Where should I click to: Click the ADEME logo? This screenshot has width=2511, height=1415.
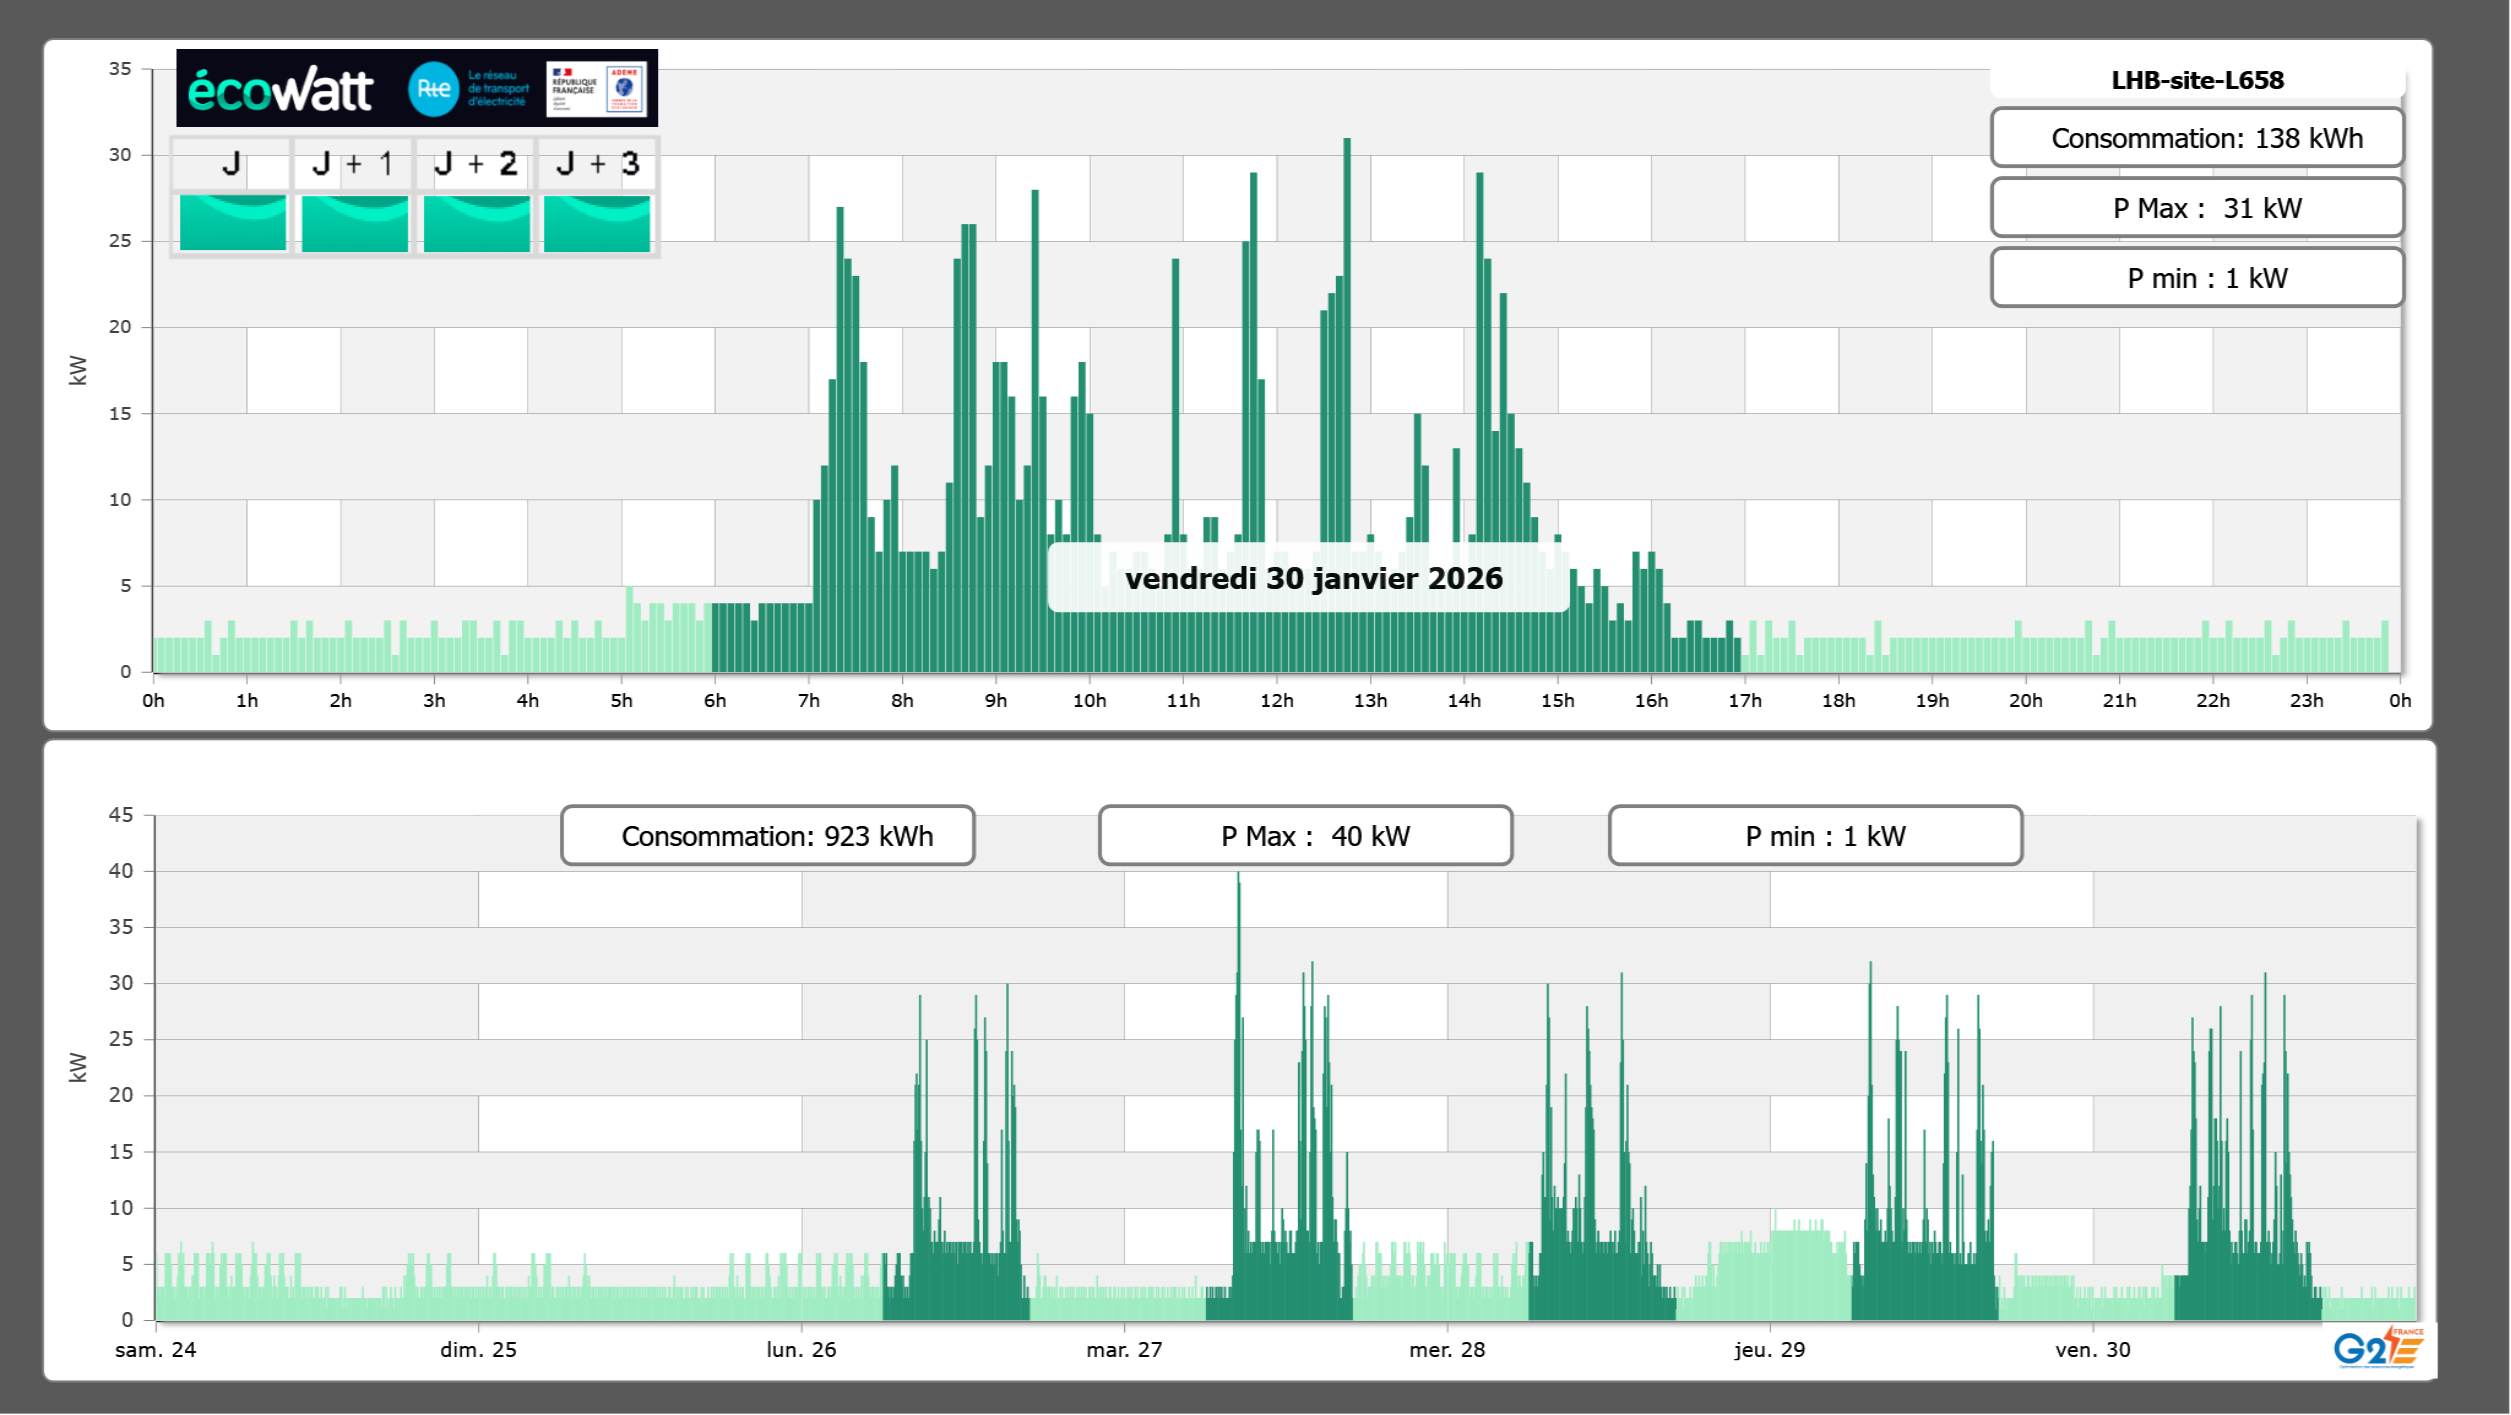tap(625, 89)
